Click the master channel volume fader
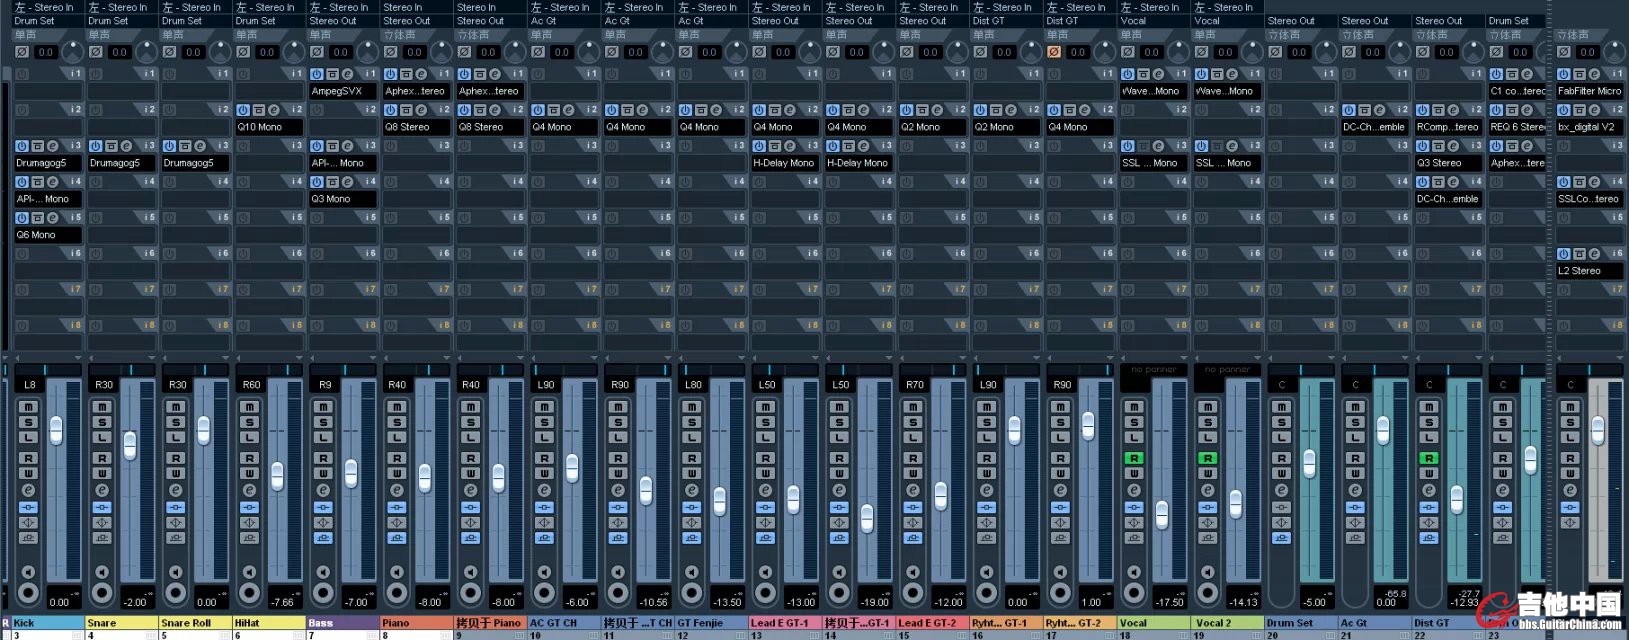The width and height of the screenshot is (1629, 640). [1598, 431]
